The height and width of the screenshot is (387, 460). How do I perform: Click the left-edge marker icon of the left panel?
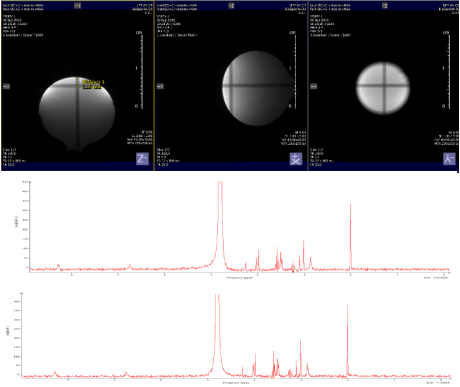coord(6,86)
